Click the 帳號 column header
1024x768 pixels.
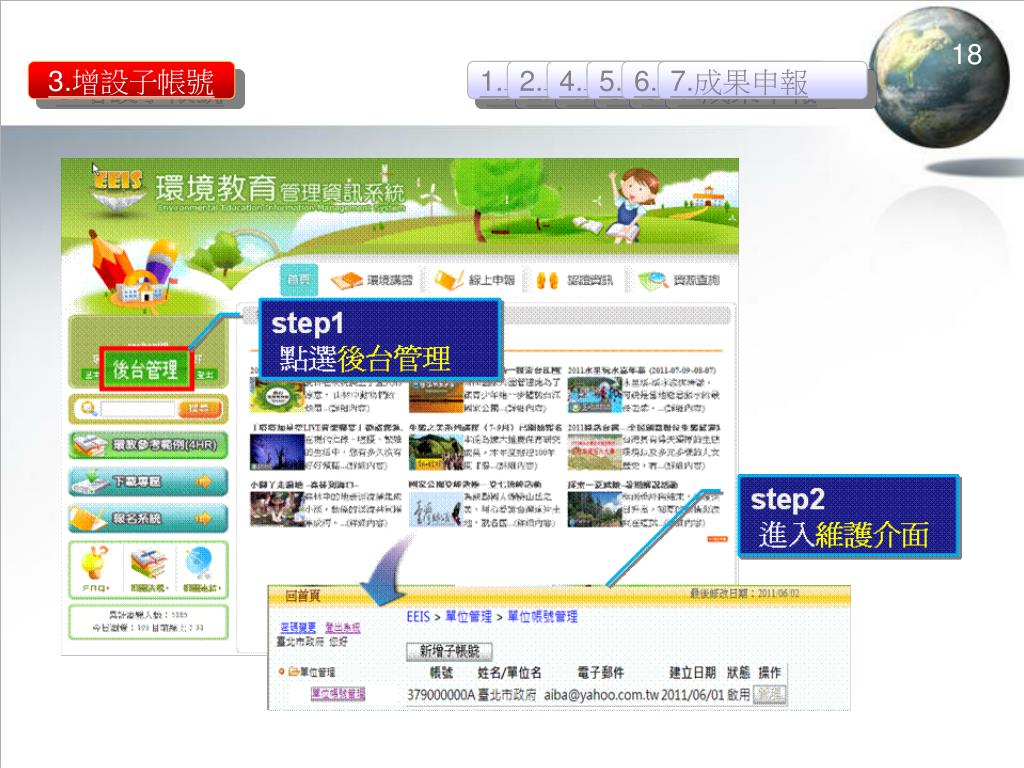pos(441,672)
